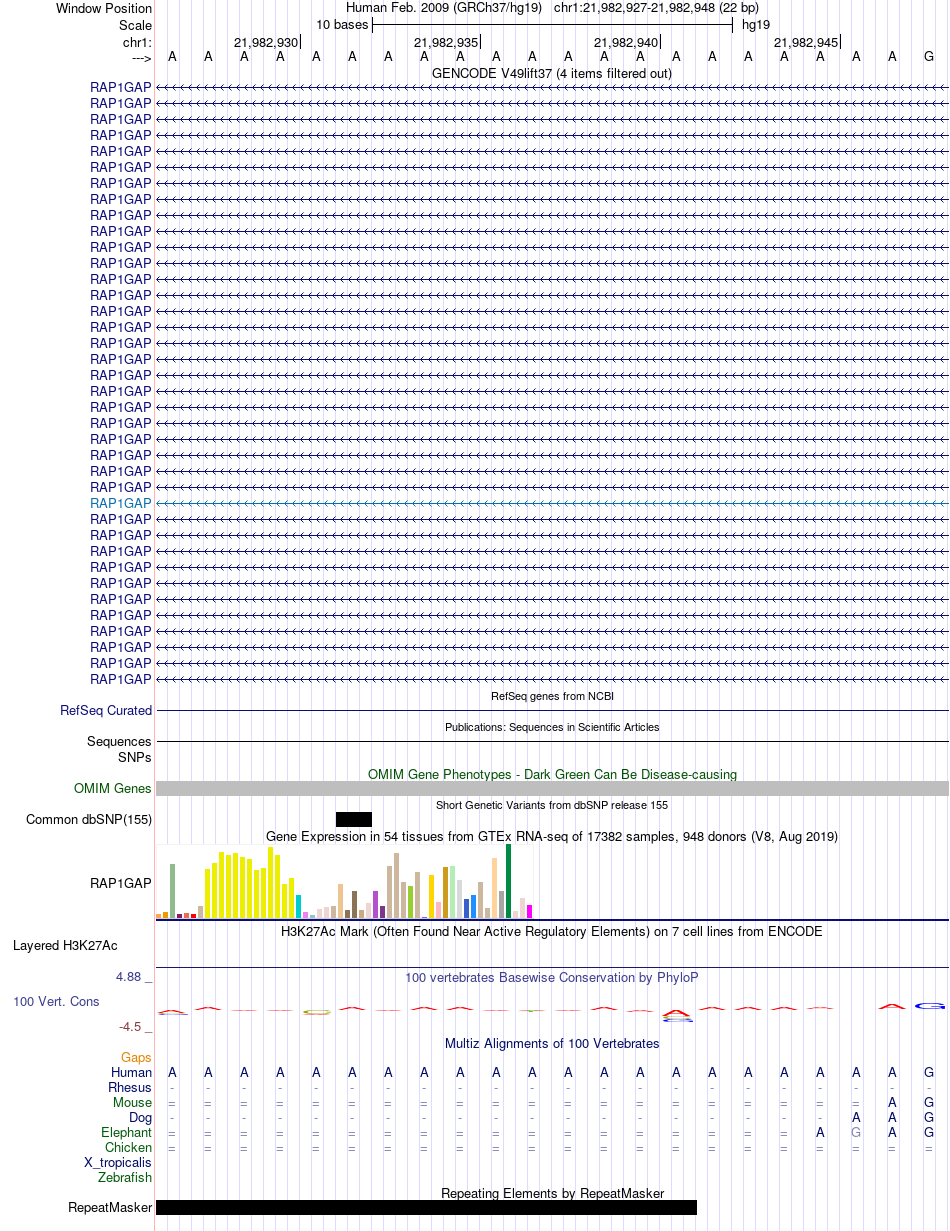Click the RefSeq Curated blue intron line
Viewport: 950px width, 1231px height.
tap(552, 710)
